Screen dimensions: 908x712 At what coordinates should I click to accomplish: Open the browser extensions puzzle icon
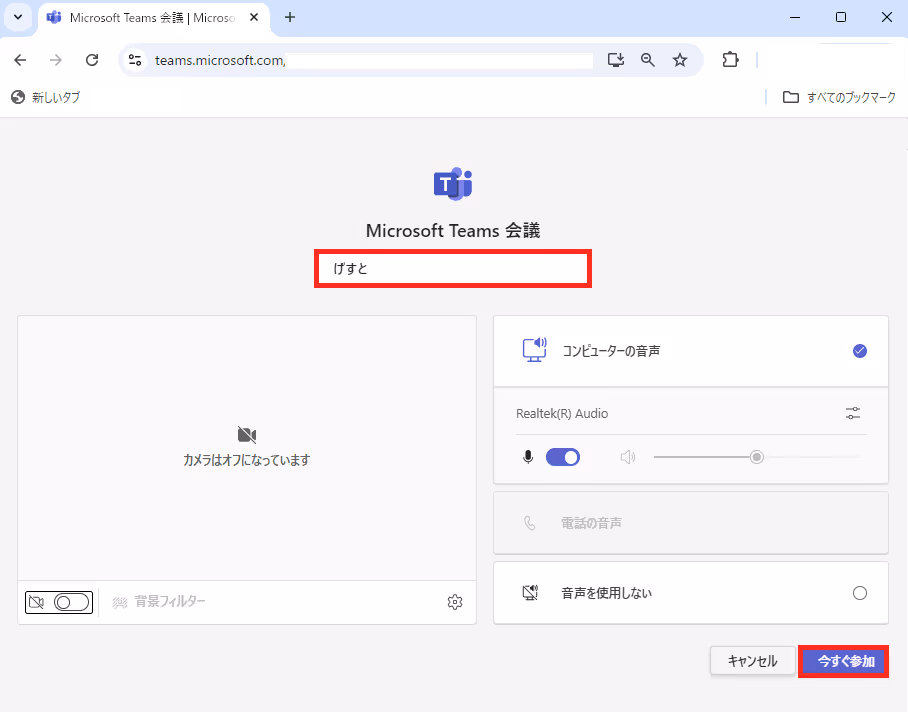tap(731, 60)
